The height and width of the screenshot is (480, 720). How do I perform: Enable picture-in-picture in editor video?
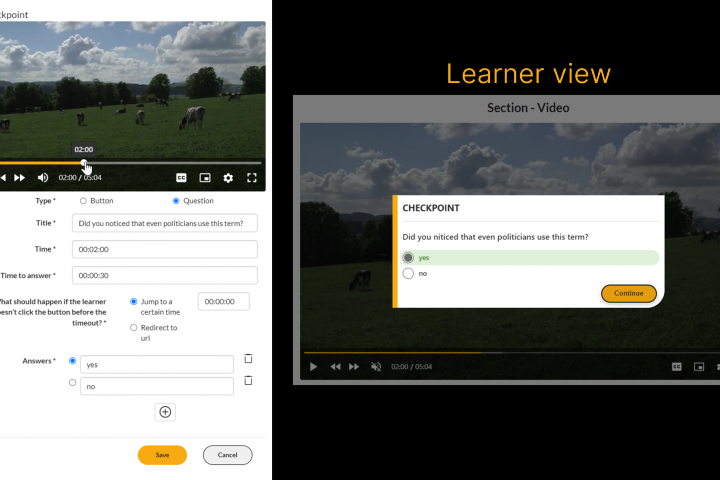click(x=205, y=178)
